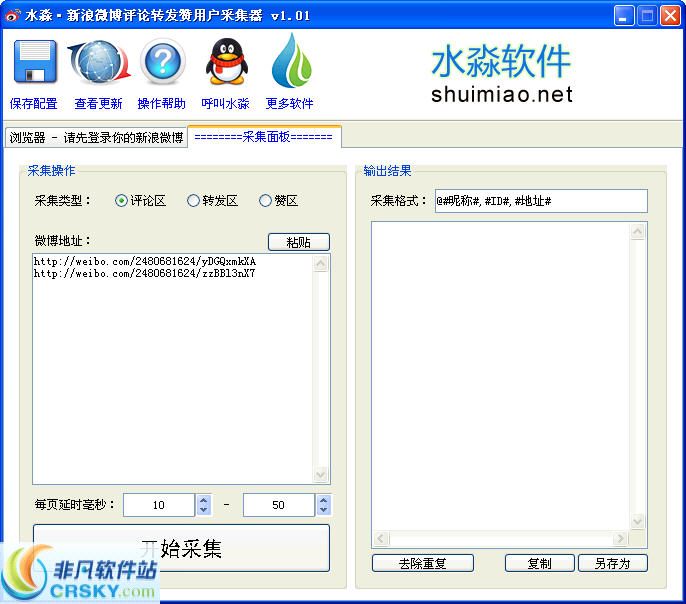Click the 复制 copy button
Screen dimensions: 686x604
pos(539,563)
